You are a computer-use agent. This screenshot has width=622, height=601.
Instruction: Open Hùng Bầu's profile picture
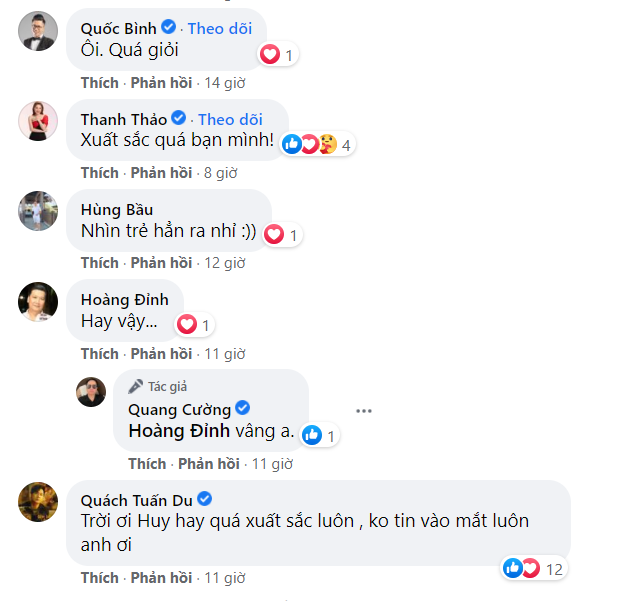pyautogui.click(x=38, y=211)
